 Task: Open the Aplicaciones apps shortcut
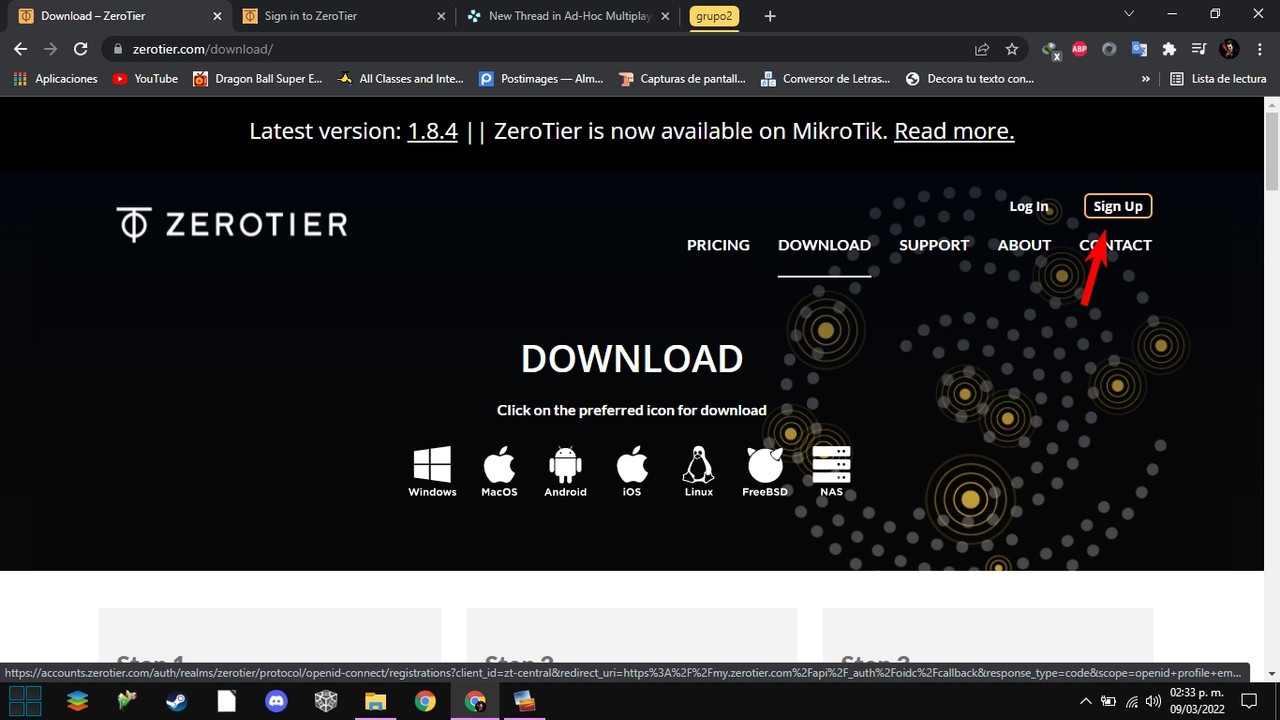[x=56, y=79]
